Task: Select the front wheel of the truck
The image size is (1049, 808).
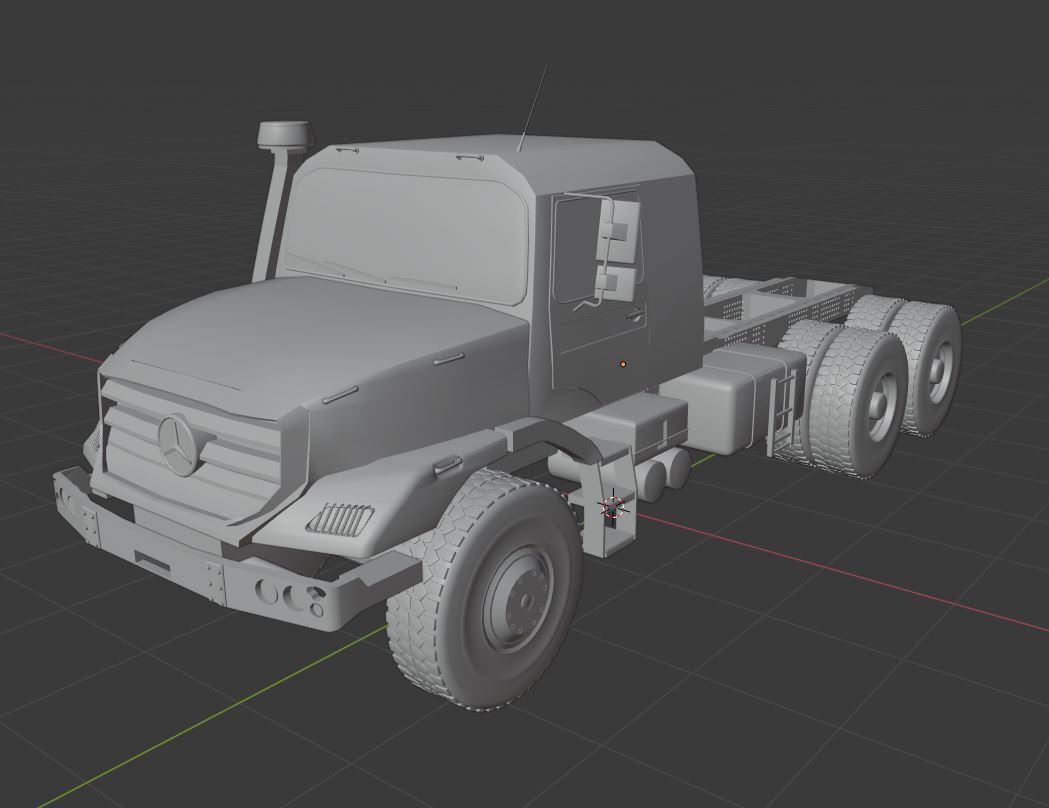Action: click(484, 589)
